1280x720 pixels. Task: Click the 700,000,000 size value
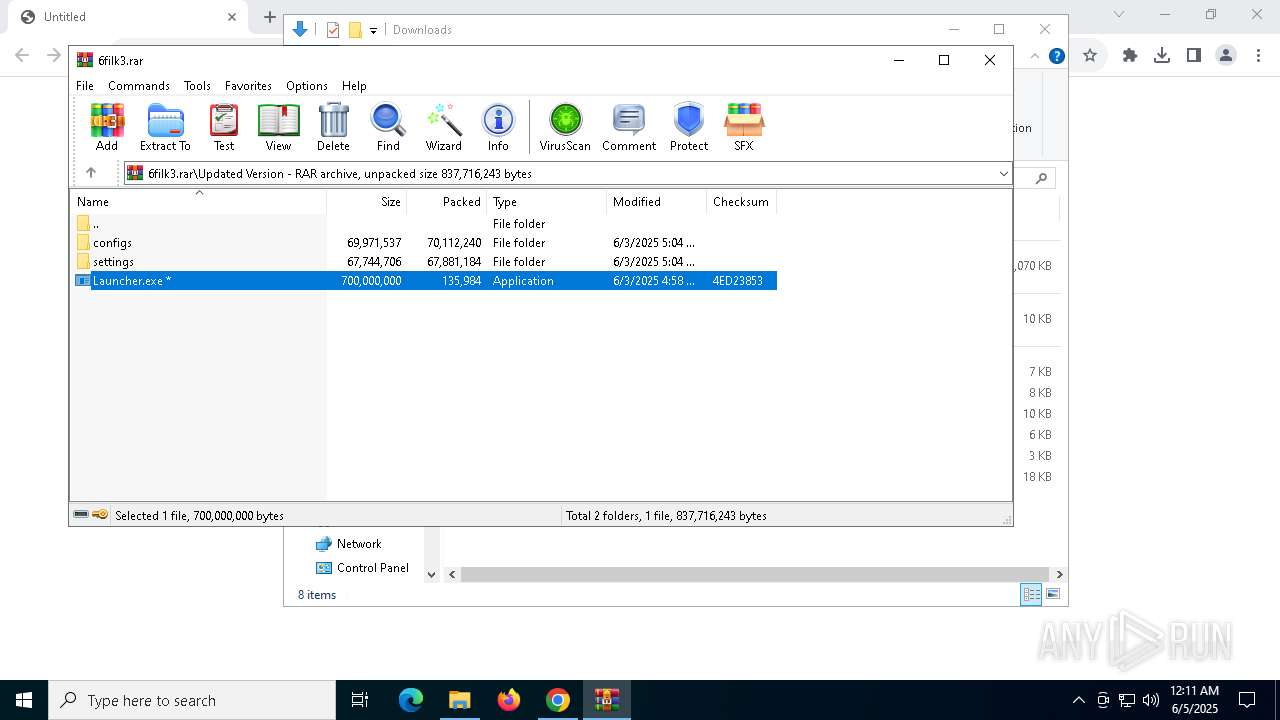(x=371, y=281)
